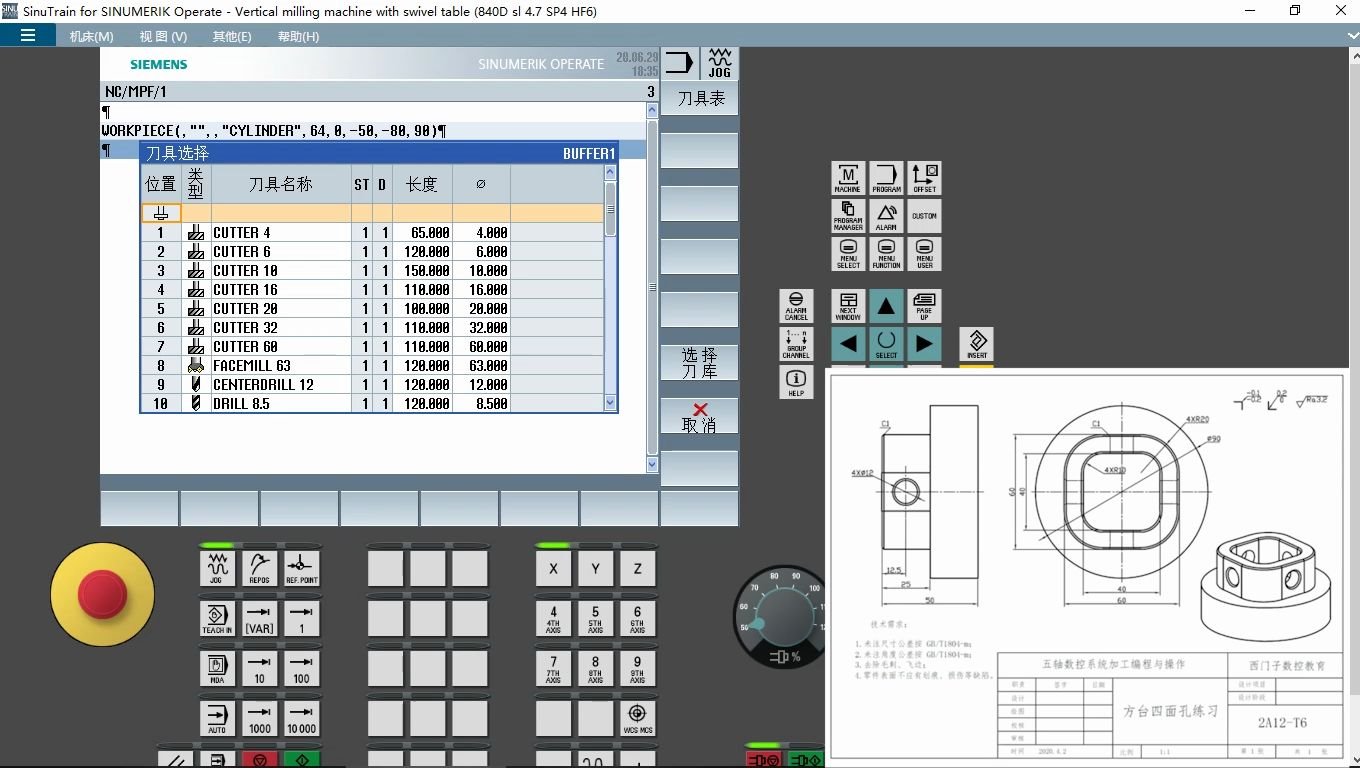Image resolution: width=1360 pixels, height=768 pixels.
Task: Select the 6TH AXIS key
Action: (x=637, y=618)
